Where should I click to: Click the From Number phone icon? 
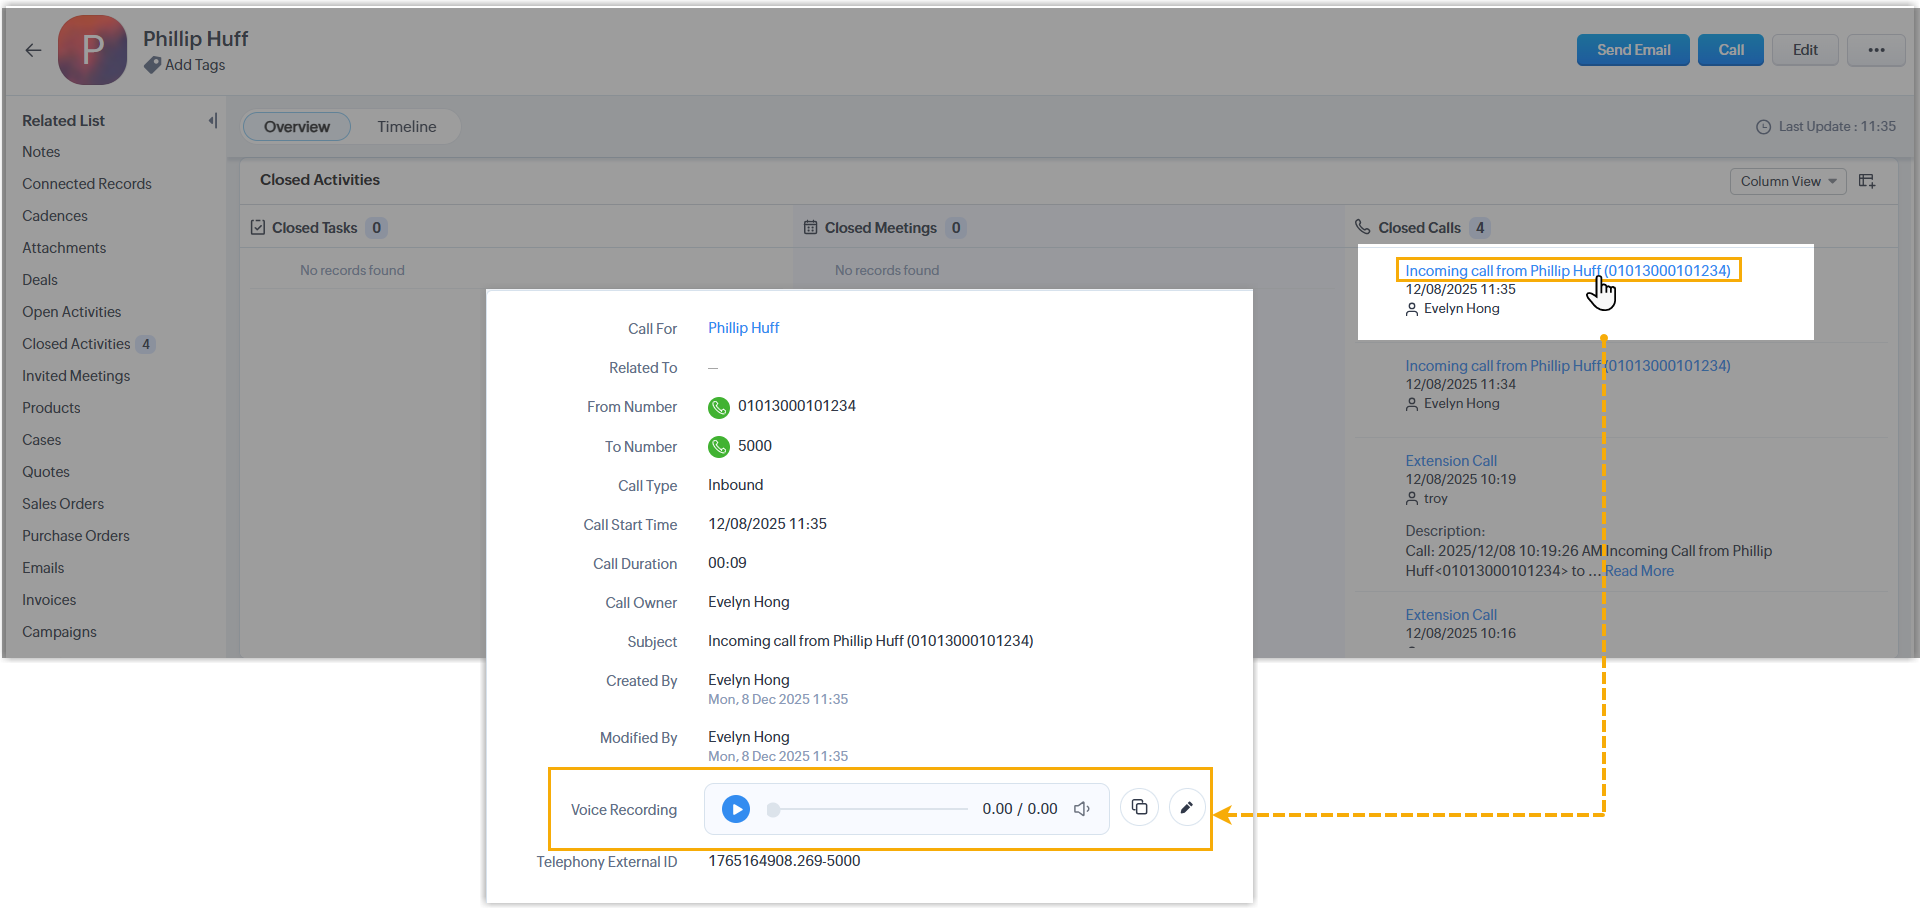coord(718,407)
